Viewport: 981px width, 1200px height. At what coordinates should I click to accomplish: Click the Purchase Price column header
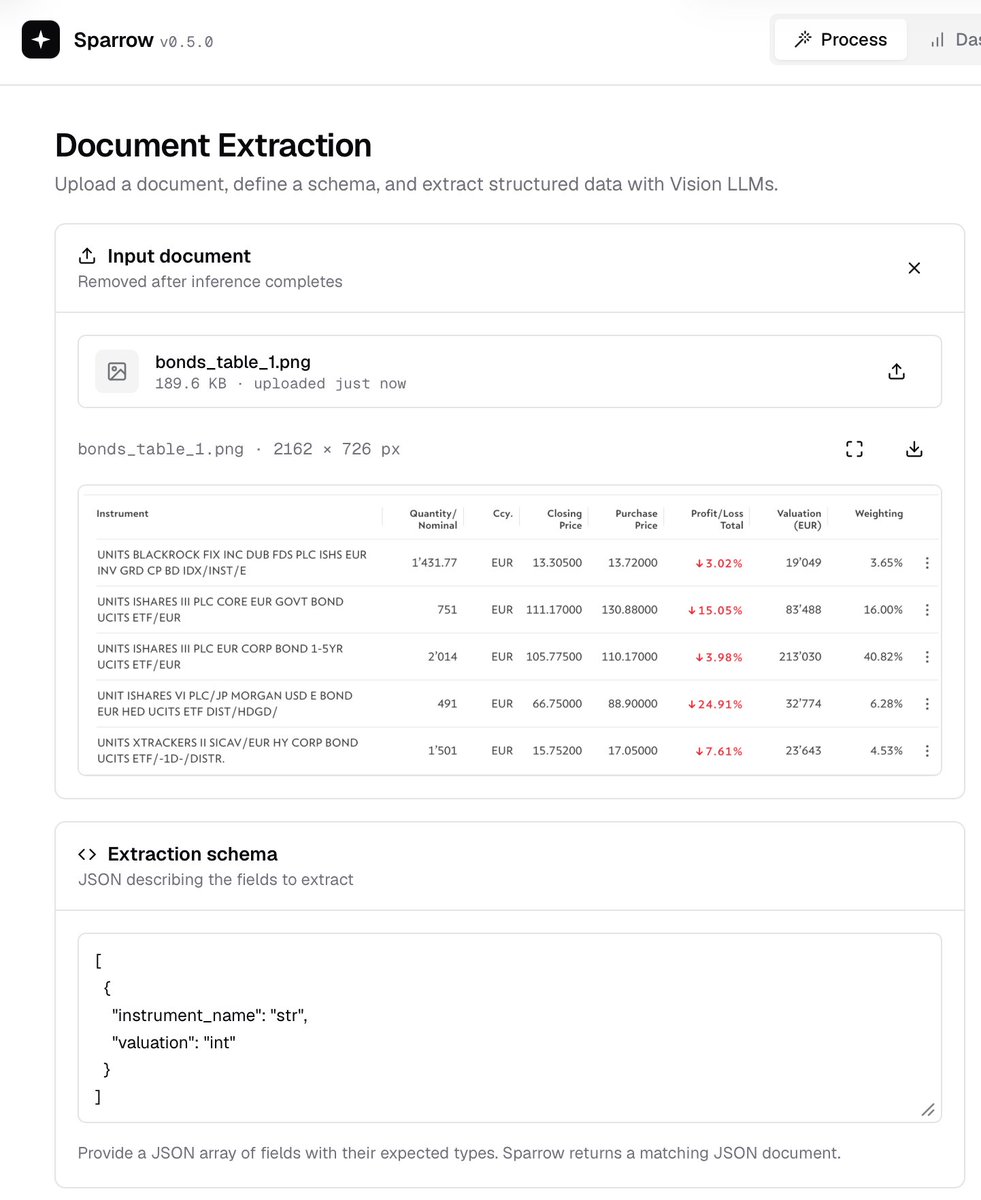pos(636,519)
